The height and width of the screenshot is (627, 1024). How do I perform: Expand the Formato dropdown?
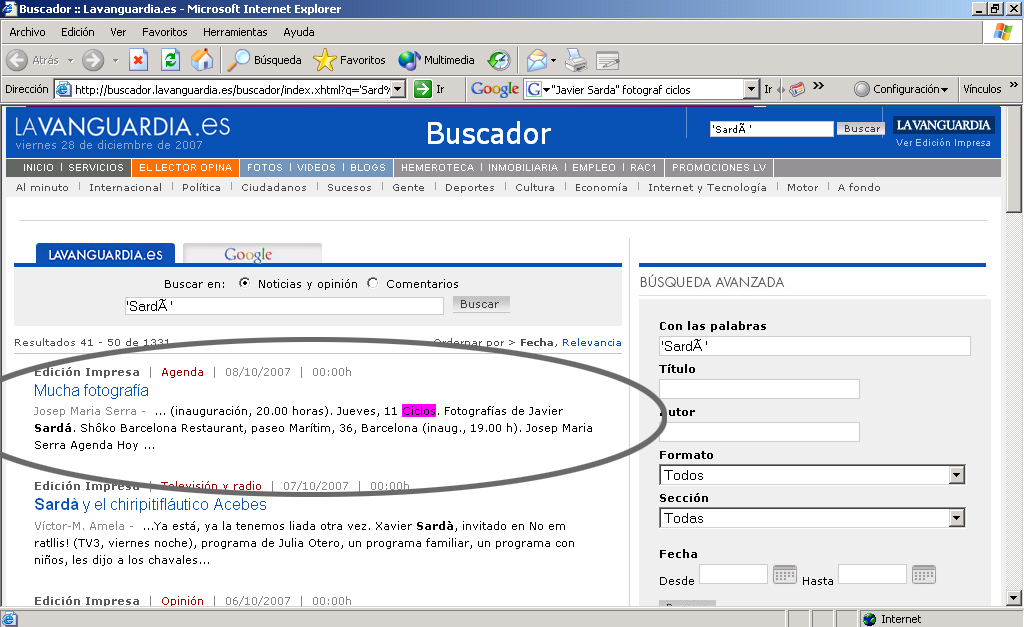[x=956, y=475]
